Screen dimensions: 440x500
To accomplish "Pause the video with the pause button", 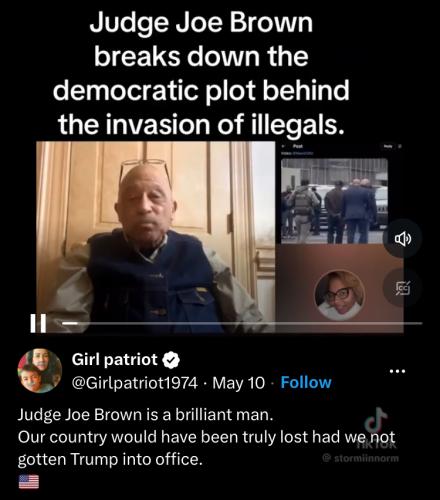I will [38, 323].
